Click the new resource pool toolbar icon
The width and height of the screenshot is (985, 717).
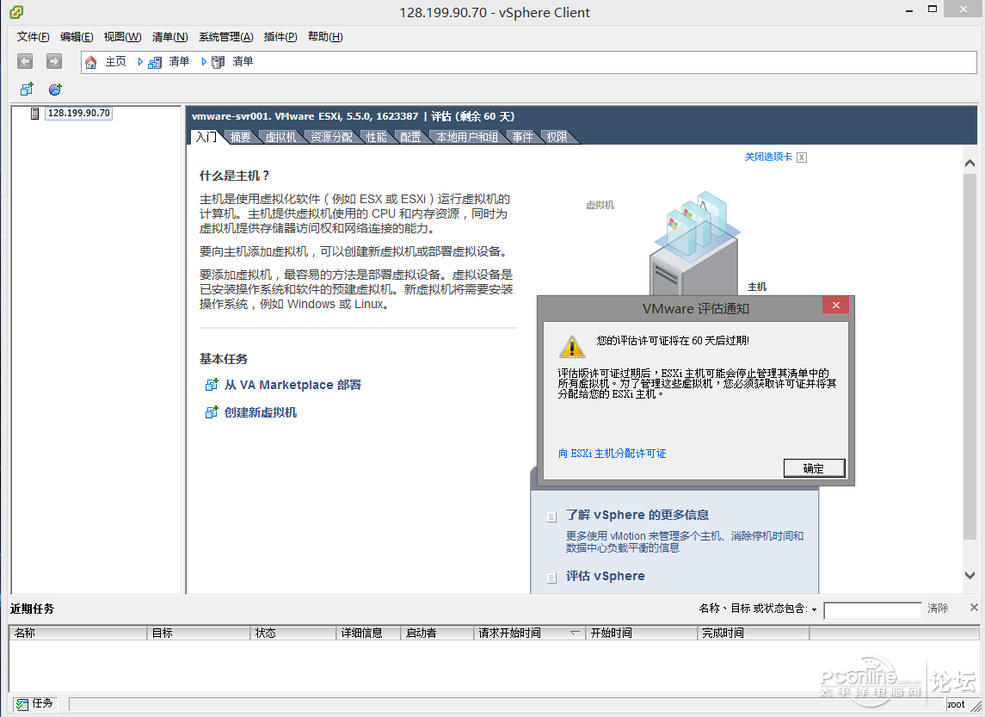55,89
